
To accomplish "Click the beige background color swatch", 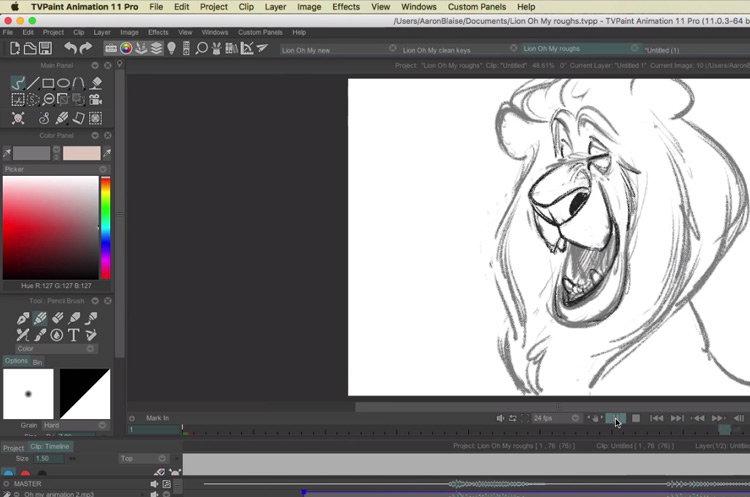I will click(82, 153).
